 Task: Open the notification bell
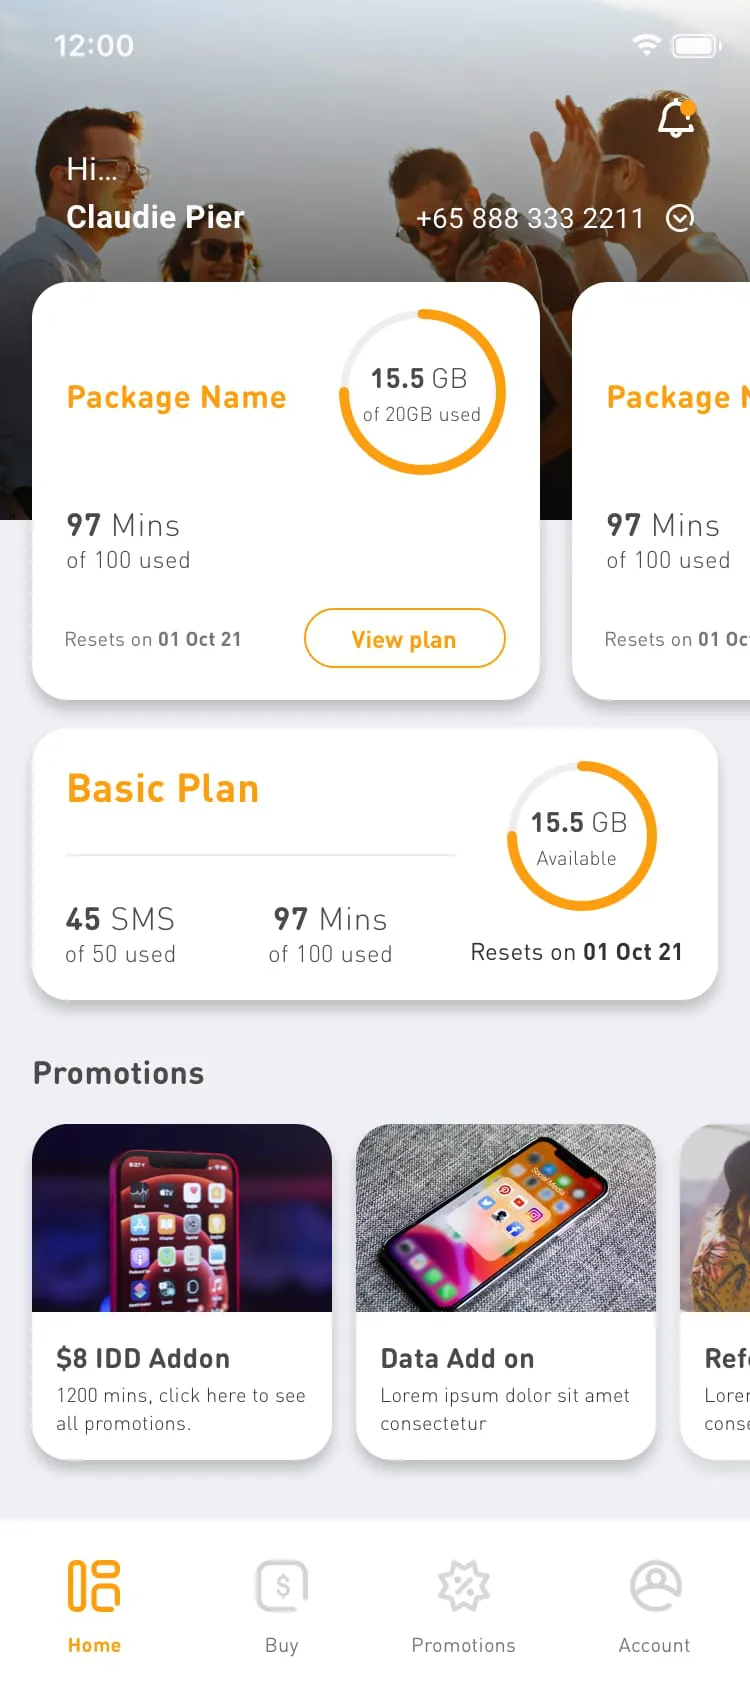pos(675,119)
